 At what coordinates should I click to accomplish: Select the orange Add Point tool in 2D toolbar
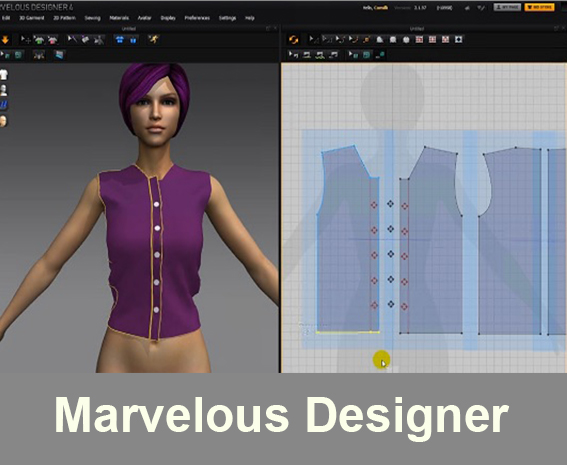point(366,39)
